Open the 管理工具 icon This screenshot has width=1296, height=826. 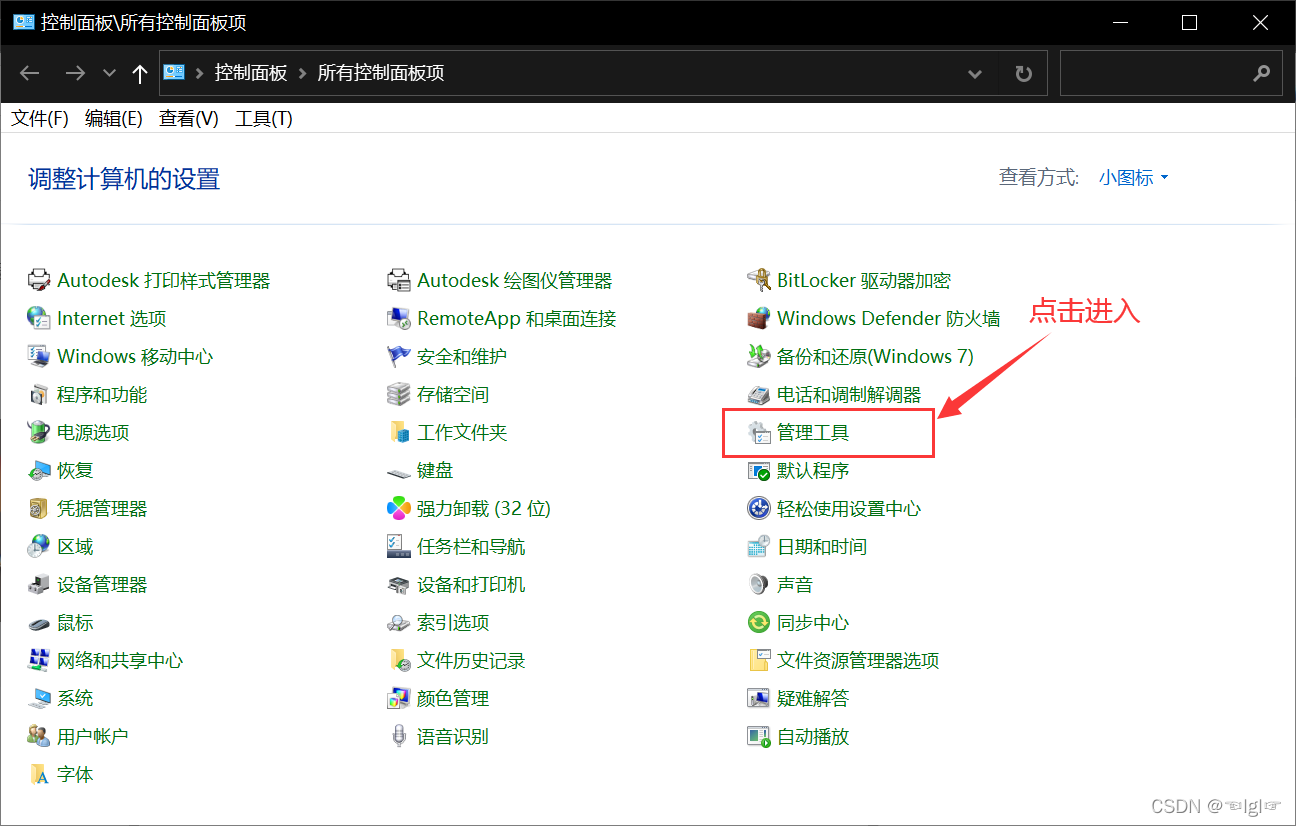pyautogui.click(x=759, y=432)
